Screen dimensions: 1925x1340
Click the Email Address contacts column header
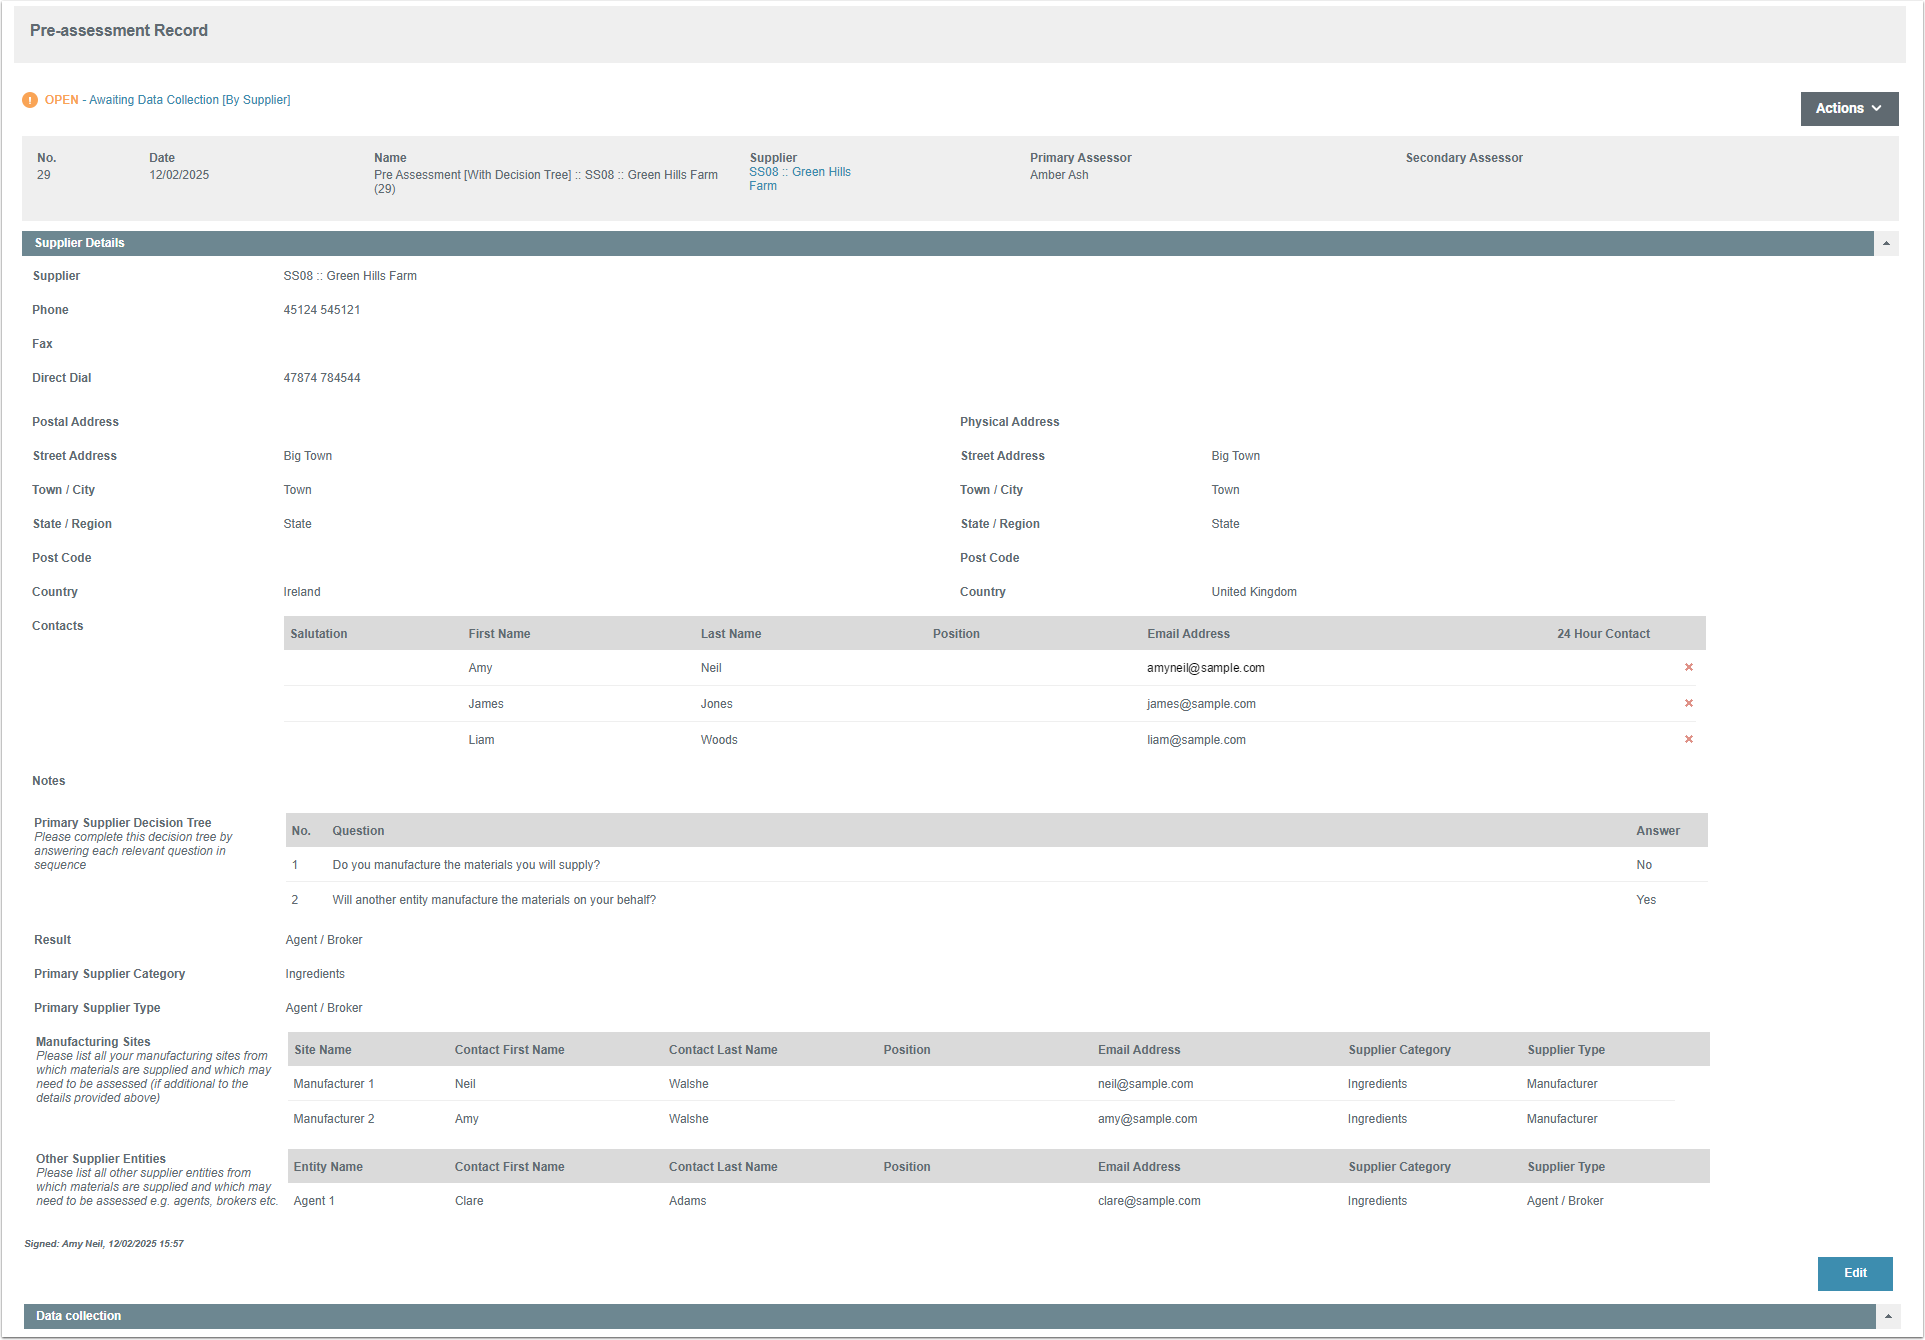coord(1188,634)
